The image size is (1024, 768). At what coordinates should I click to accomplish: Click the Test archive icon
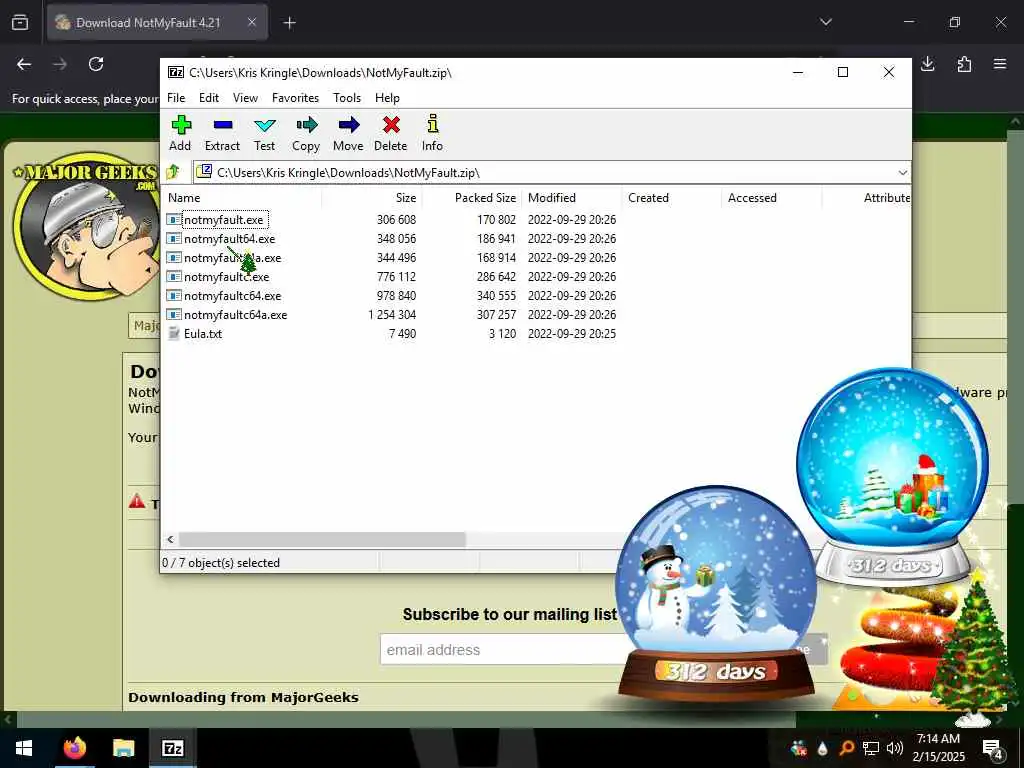(x=264, y=134)
